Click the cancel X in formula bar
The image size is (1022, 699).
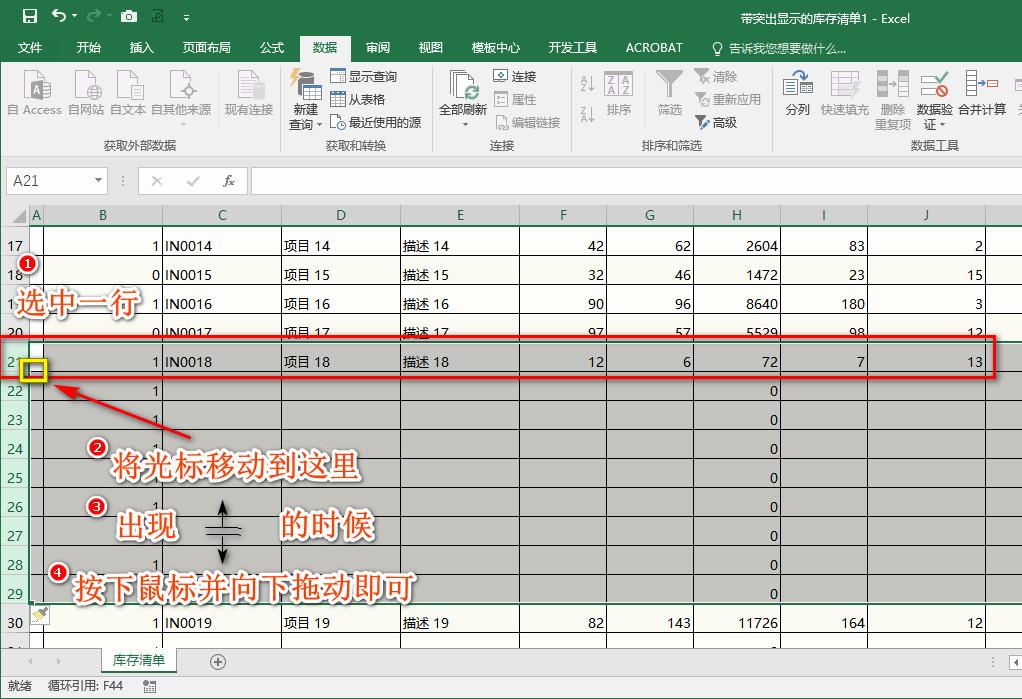[x=156, y=181]
